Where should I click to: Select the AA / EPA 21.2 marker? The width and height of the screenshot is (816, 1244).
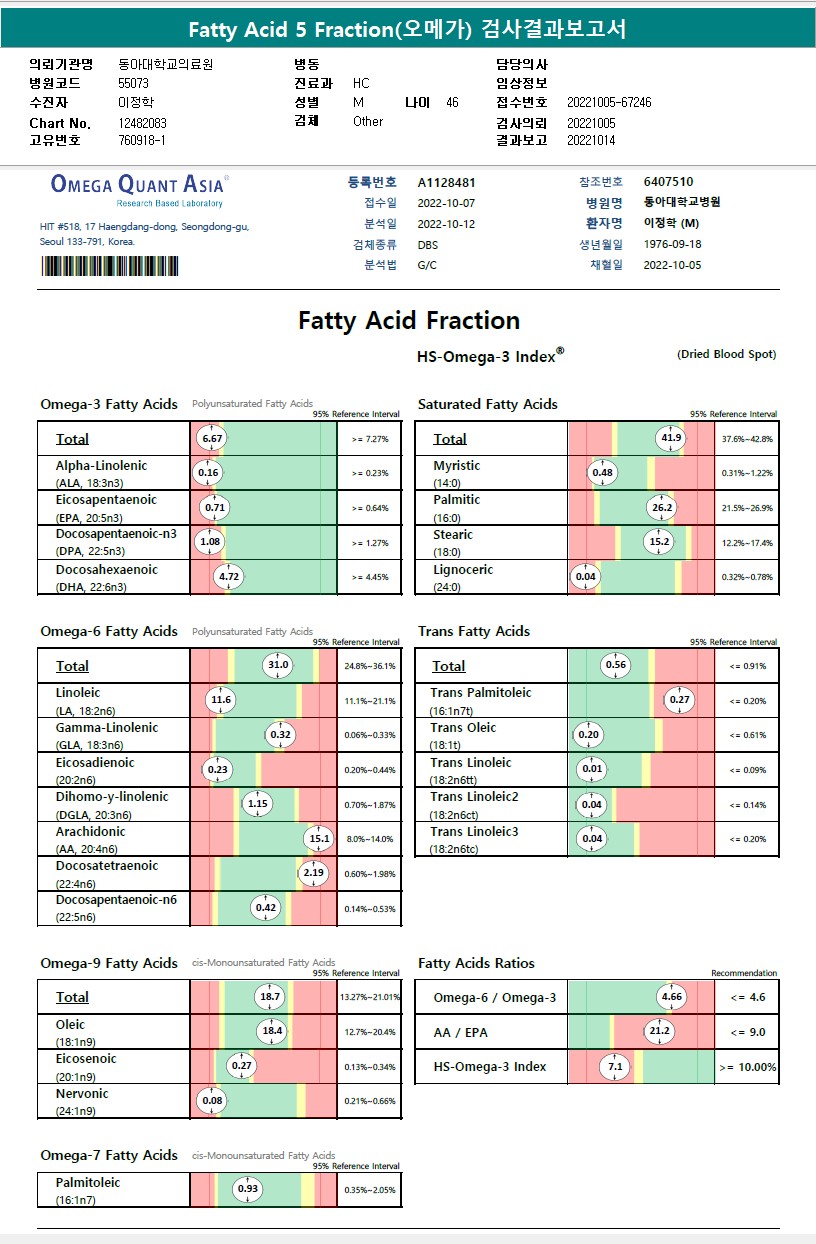[660, 1032]
